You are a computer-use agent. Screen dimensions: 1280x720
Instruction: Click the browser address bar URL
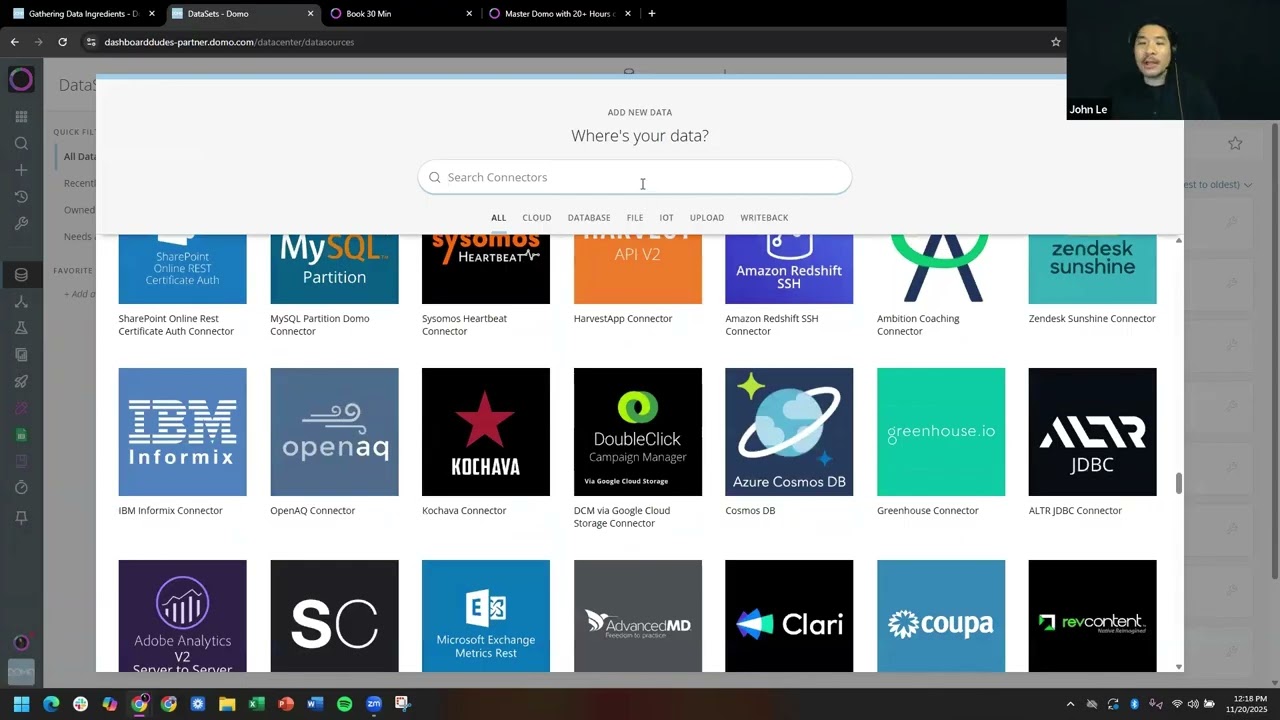(x=229, y=42)
